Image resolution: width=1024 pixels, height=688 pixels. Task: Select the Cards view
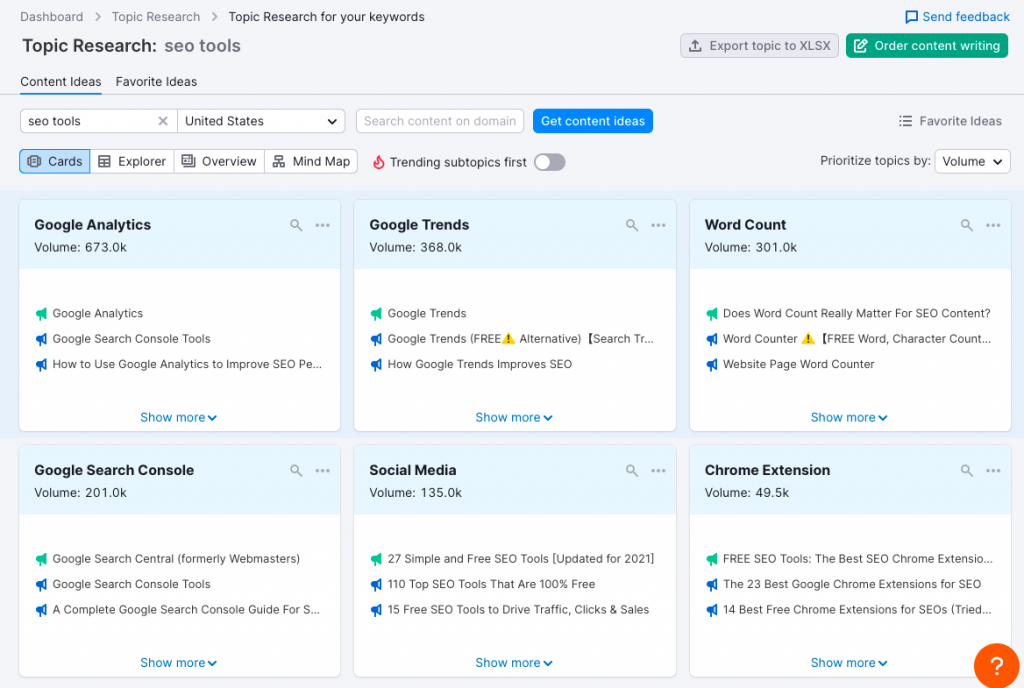[54, 161]
